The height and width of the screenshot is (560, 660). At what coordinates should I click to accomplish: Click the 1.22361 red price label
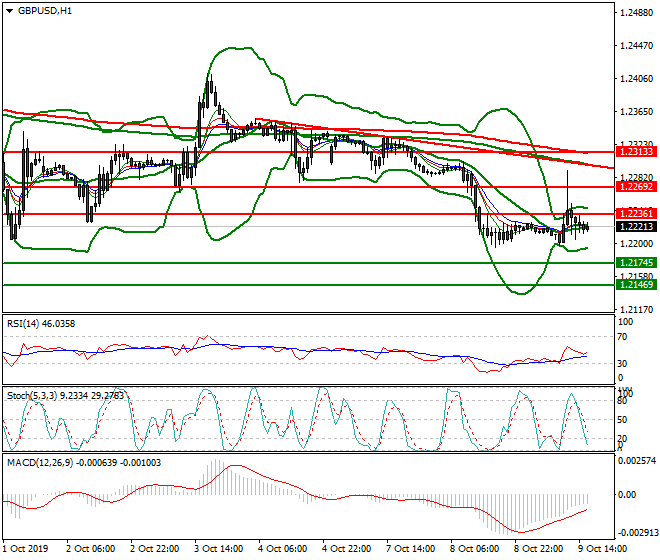635,214
